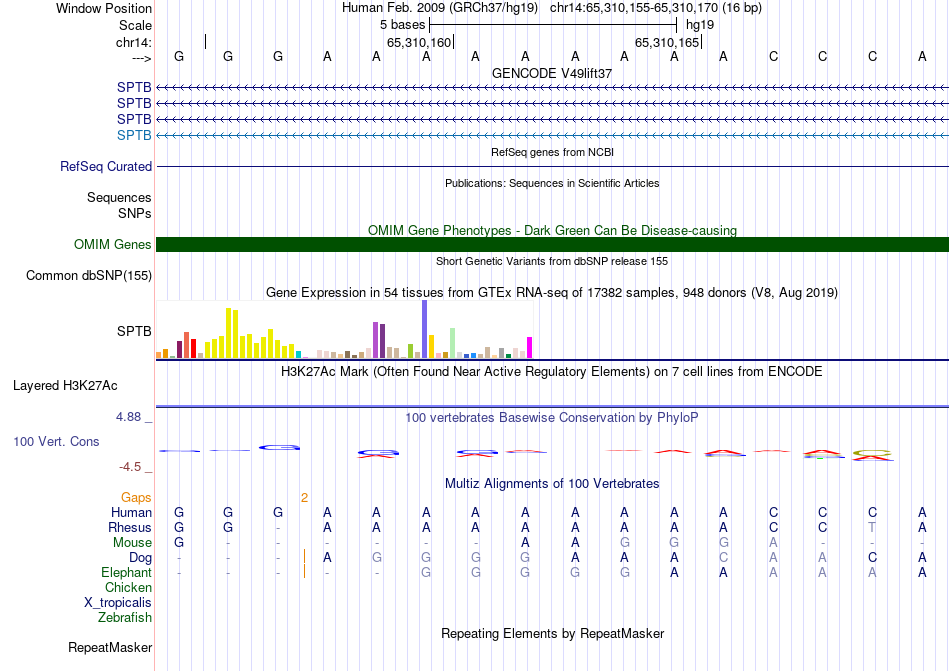Click the 4.88 PhyloP upper scale value
The width and height of the screenshot is (950, 671).
128,417
